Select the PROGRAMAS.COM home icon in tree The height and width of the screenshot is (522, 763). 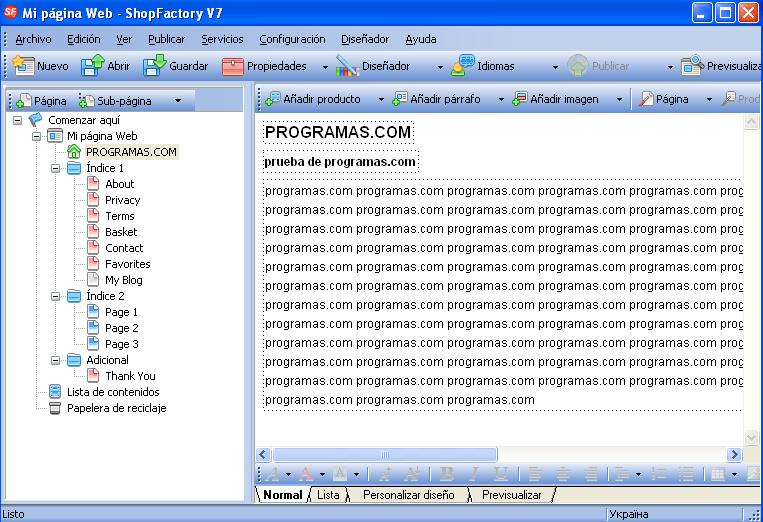tap(74, 152)
